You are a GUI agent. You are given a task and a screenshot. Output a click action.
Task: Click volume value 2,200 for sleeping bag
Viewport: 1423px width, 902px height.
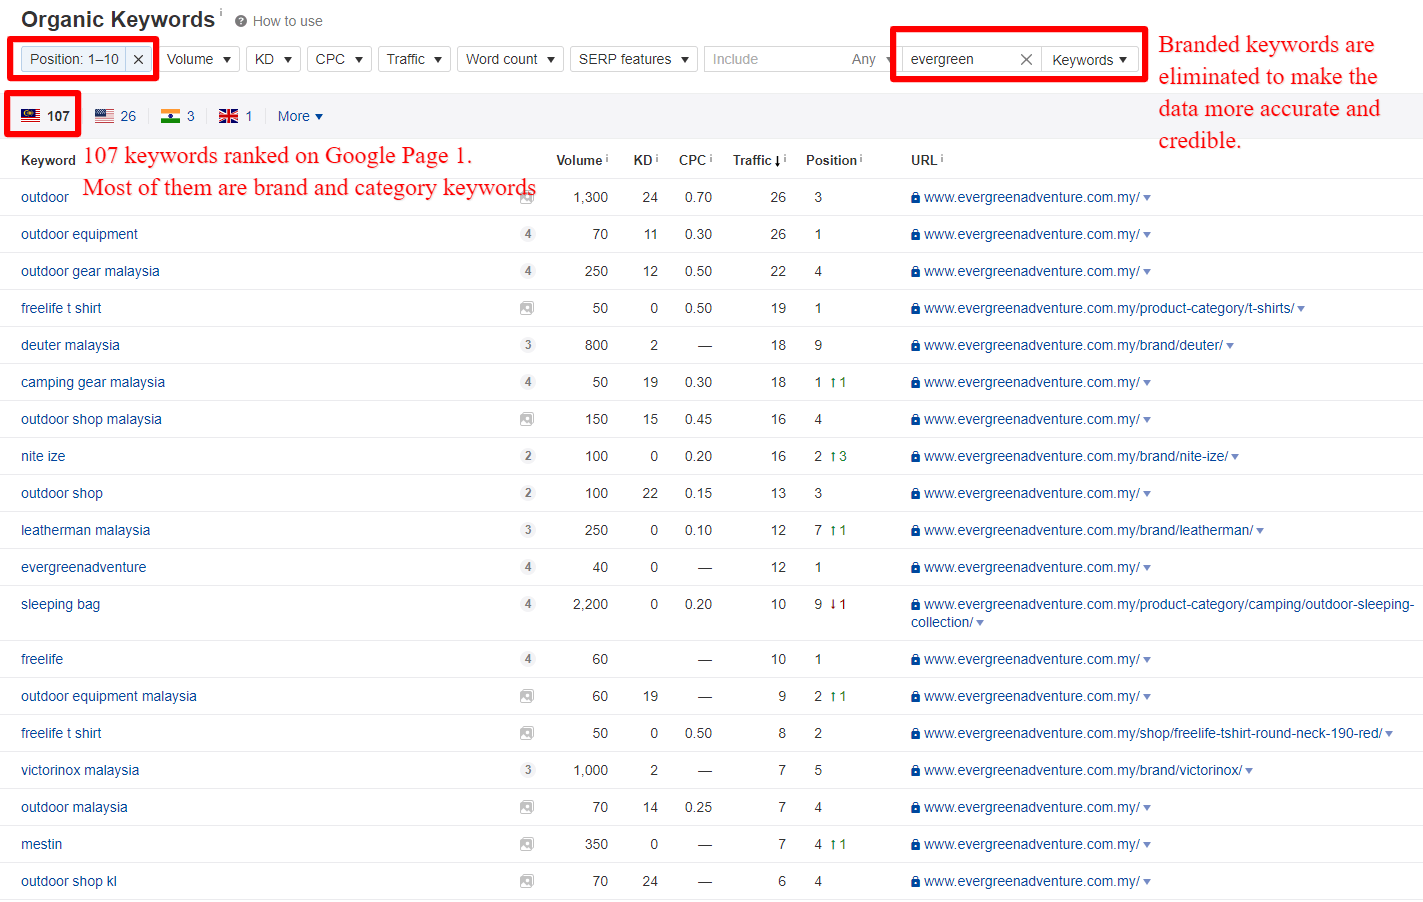[590, 604]
